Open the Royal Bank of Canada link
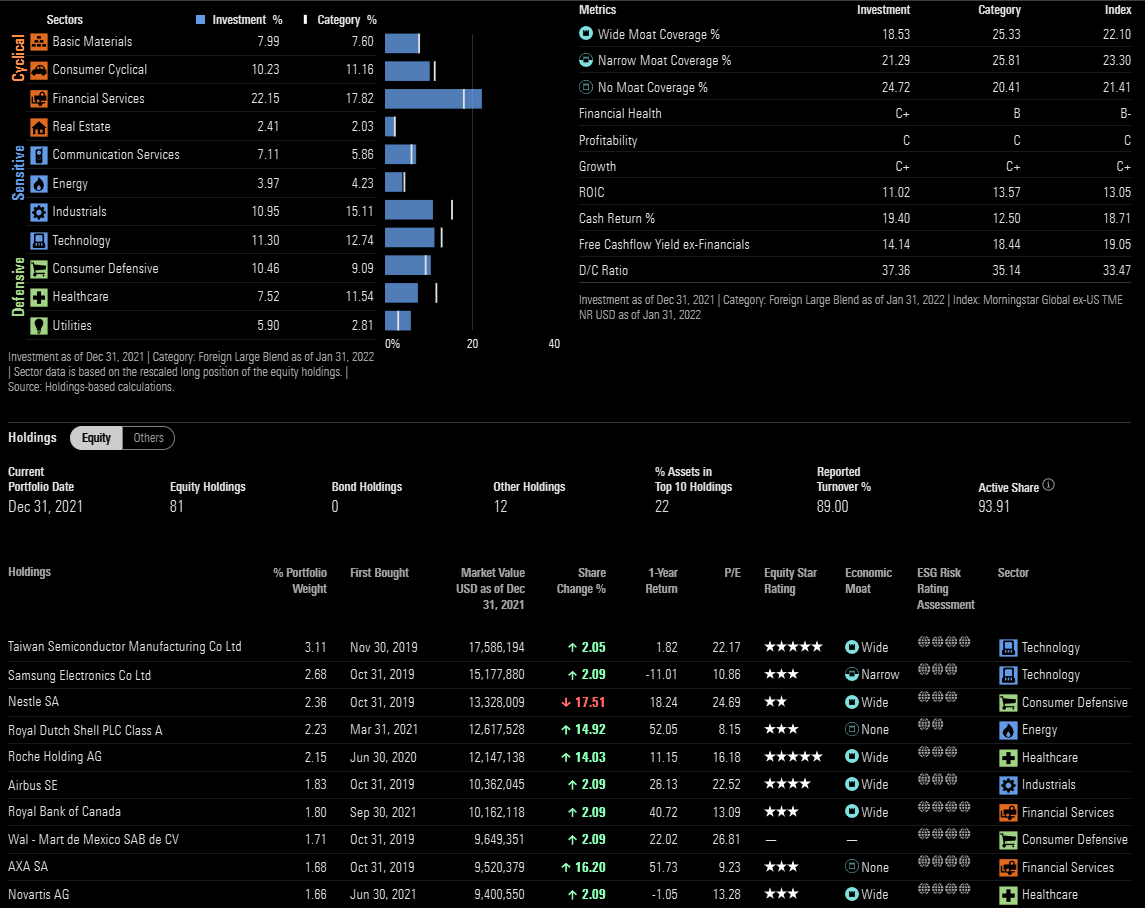This screenshot has width=1145, height=908. pyautogui.click(x=64, y=812)
